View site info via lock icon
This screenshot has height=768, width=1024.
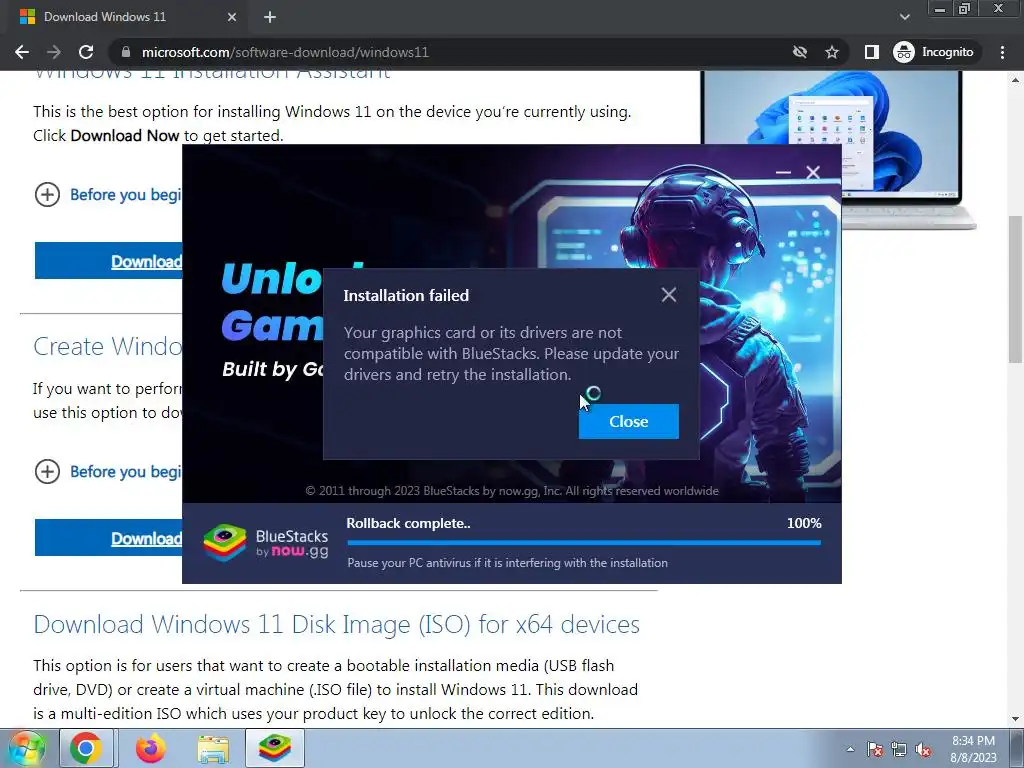coord(126,52)
